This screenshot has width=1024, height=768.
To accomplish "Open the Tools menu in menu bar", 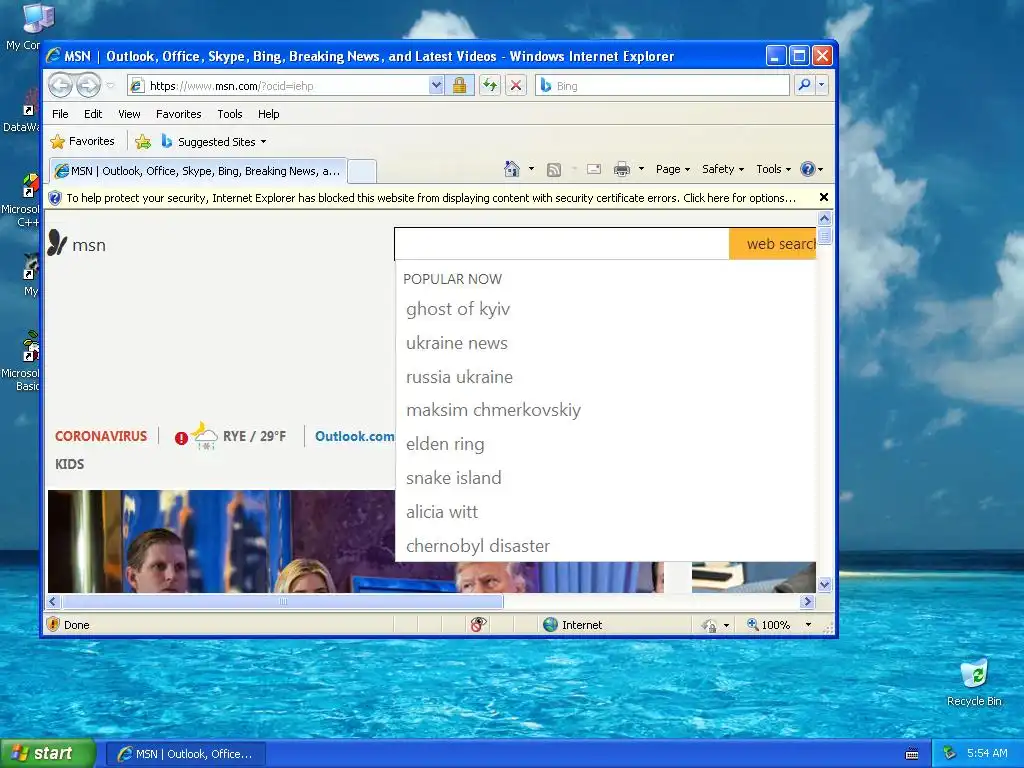I will tap(229, 114).
